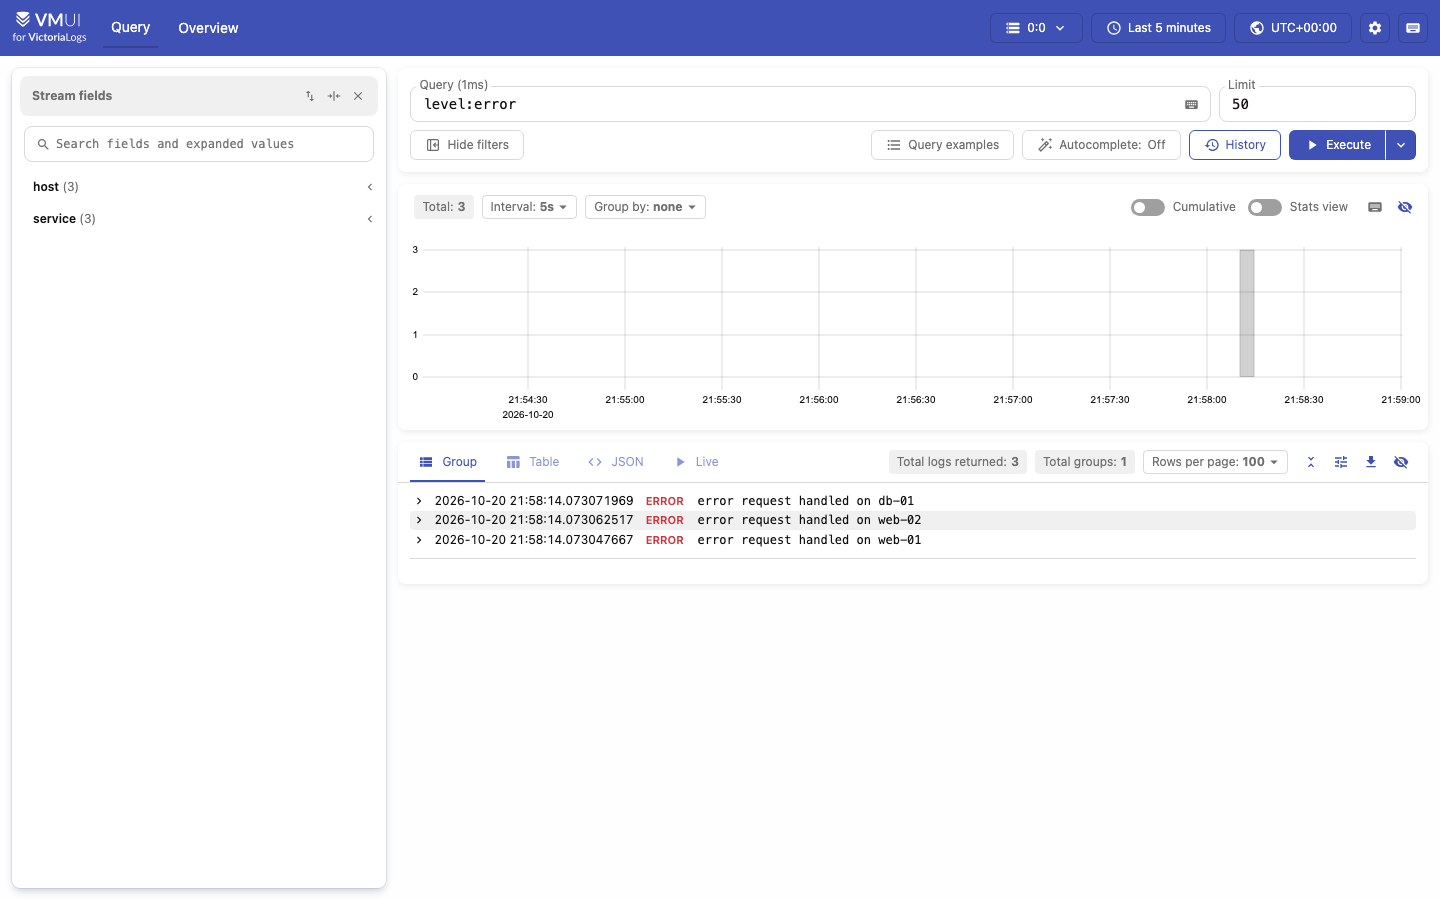Hide the logs panel with eye icon
This screenshot has width=1440, height=900.
click(x=1401, y=462)
